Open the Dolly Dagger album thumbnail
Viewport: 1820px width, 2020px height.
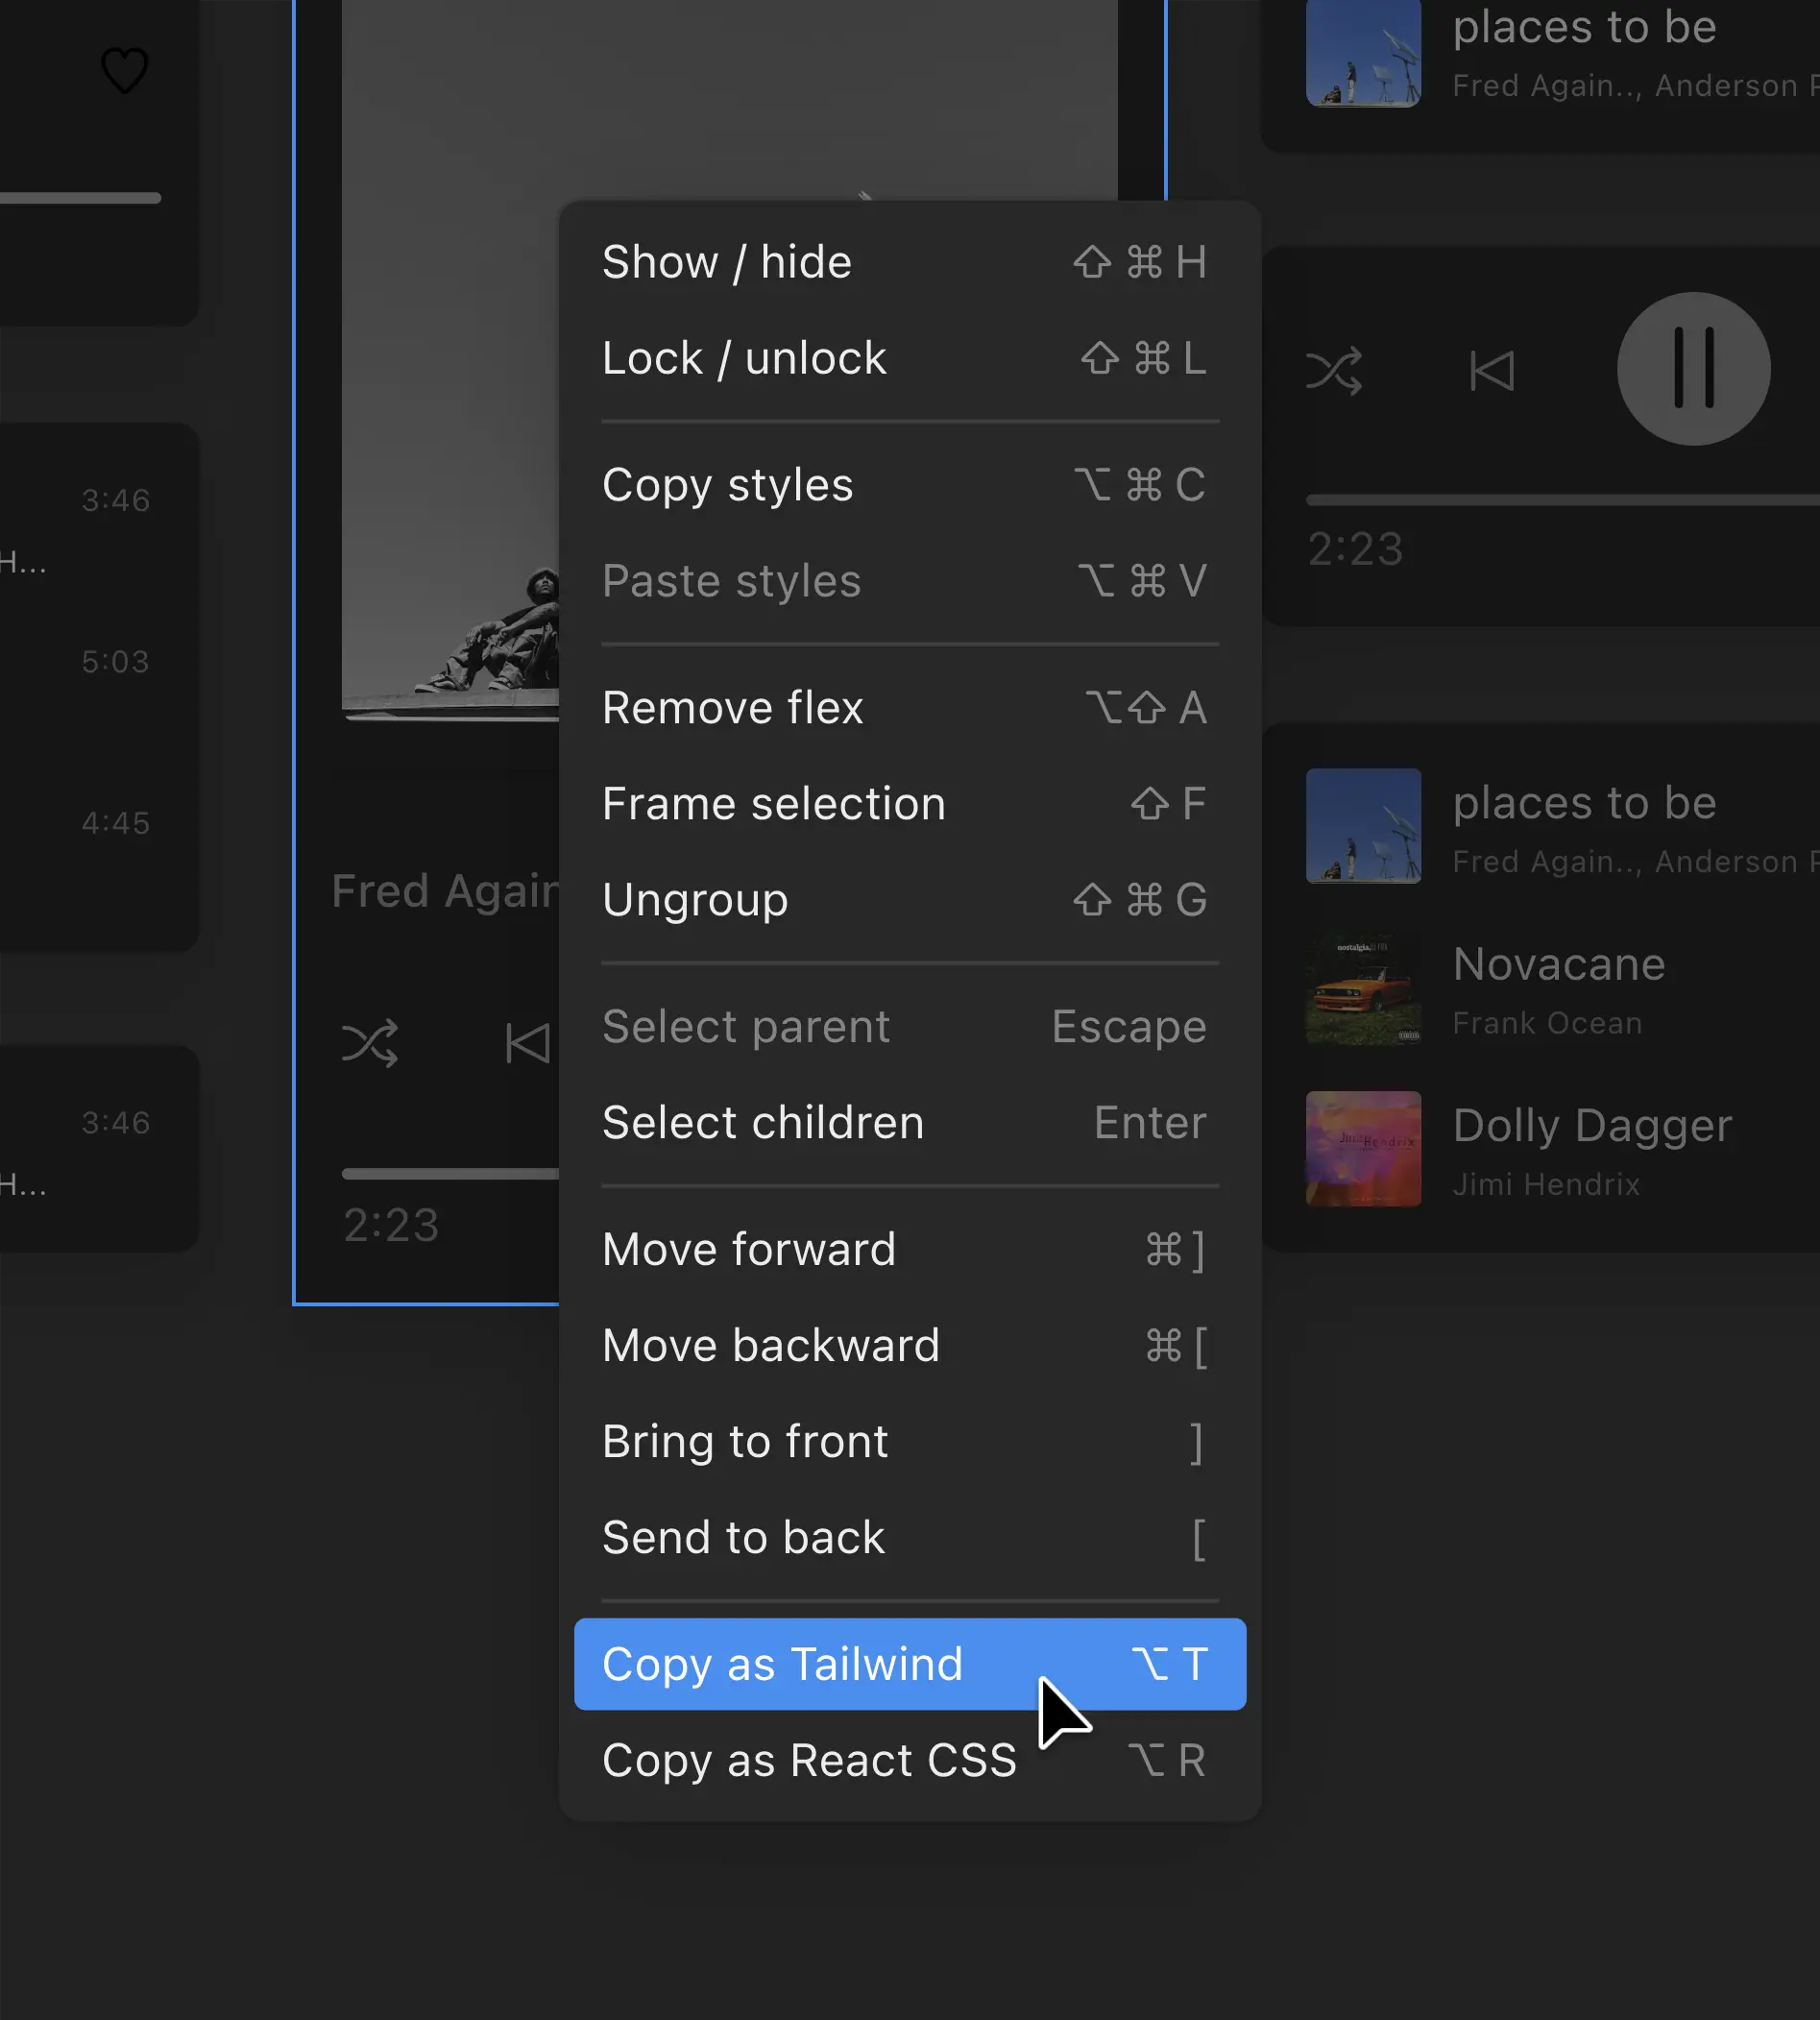(1363, 1149)
